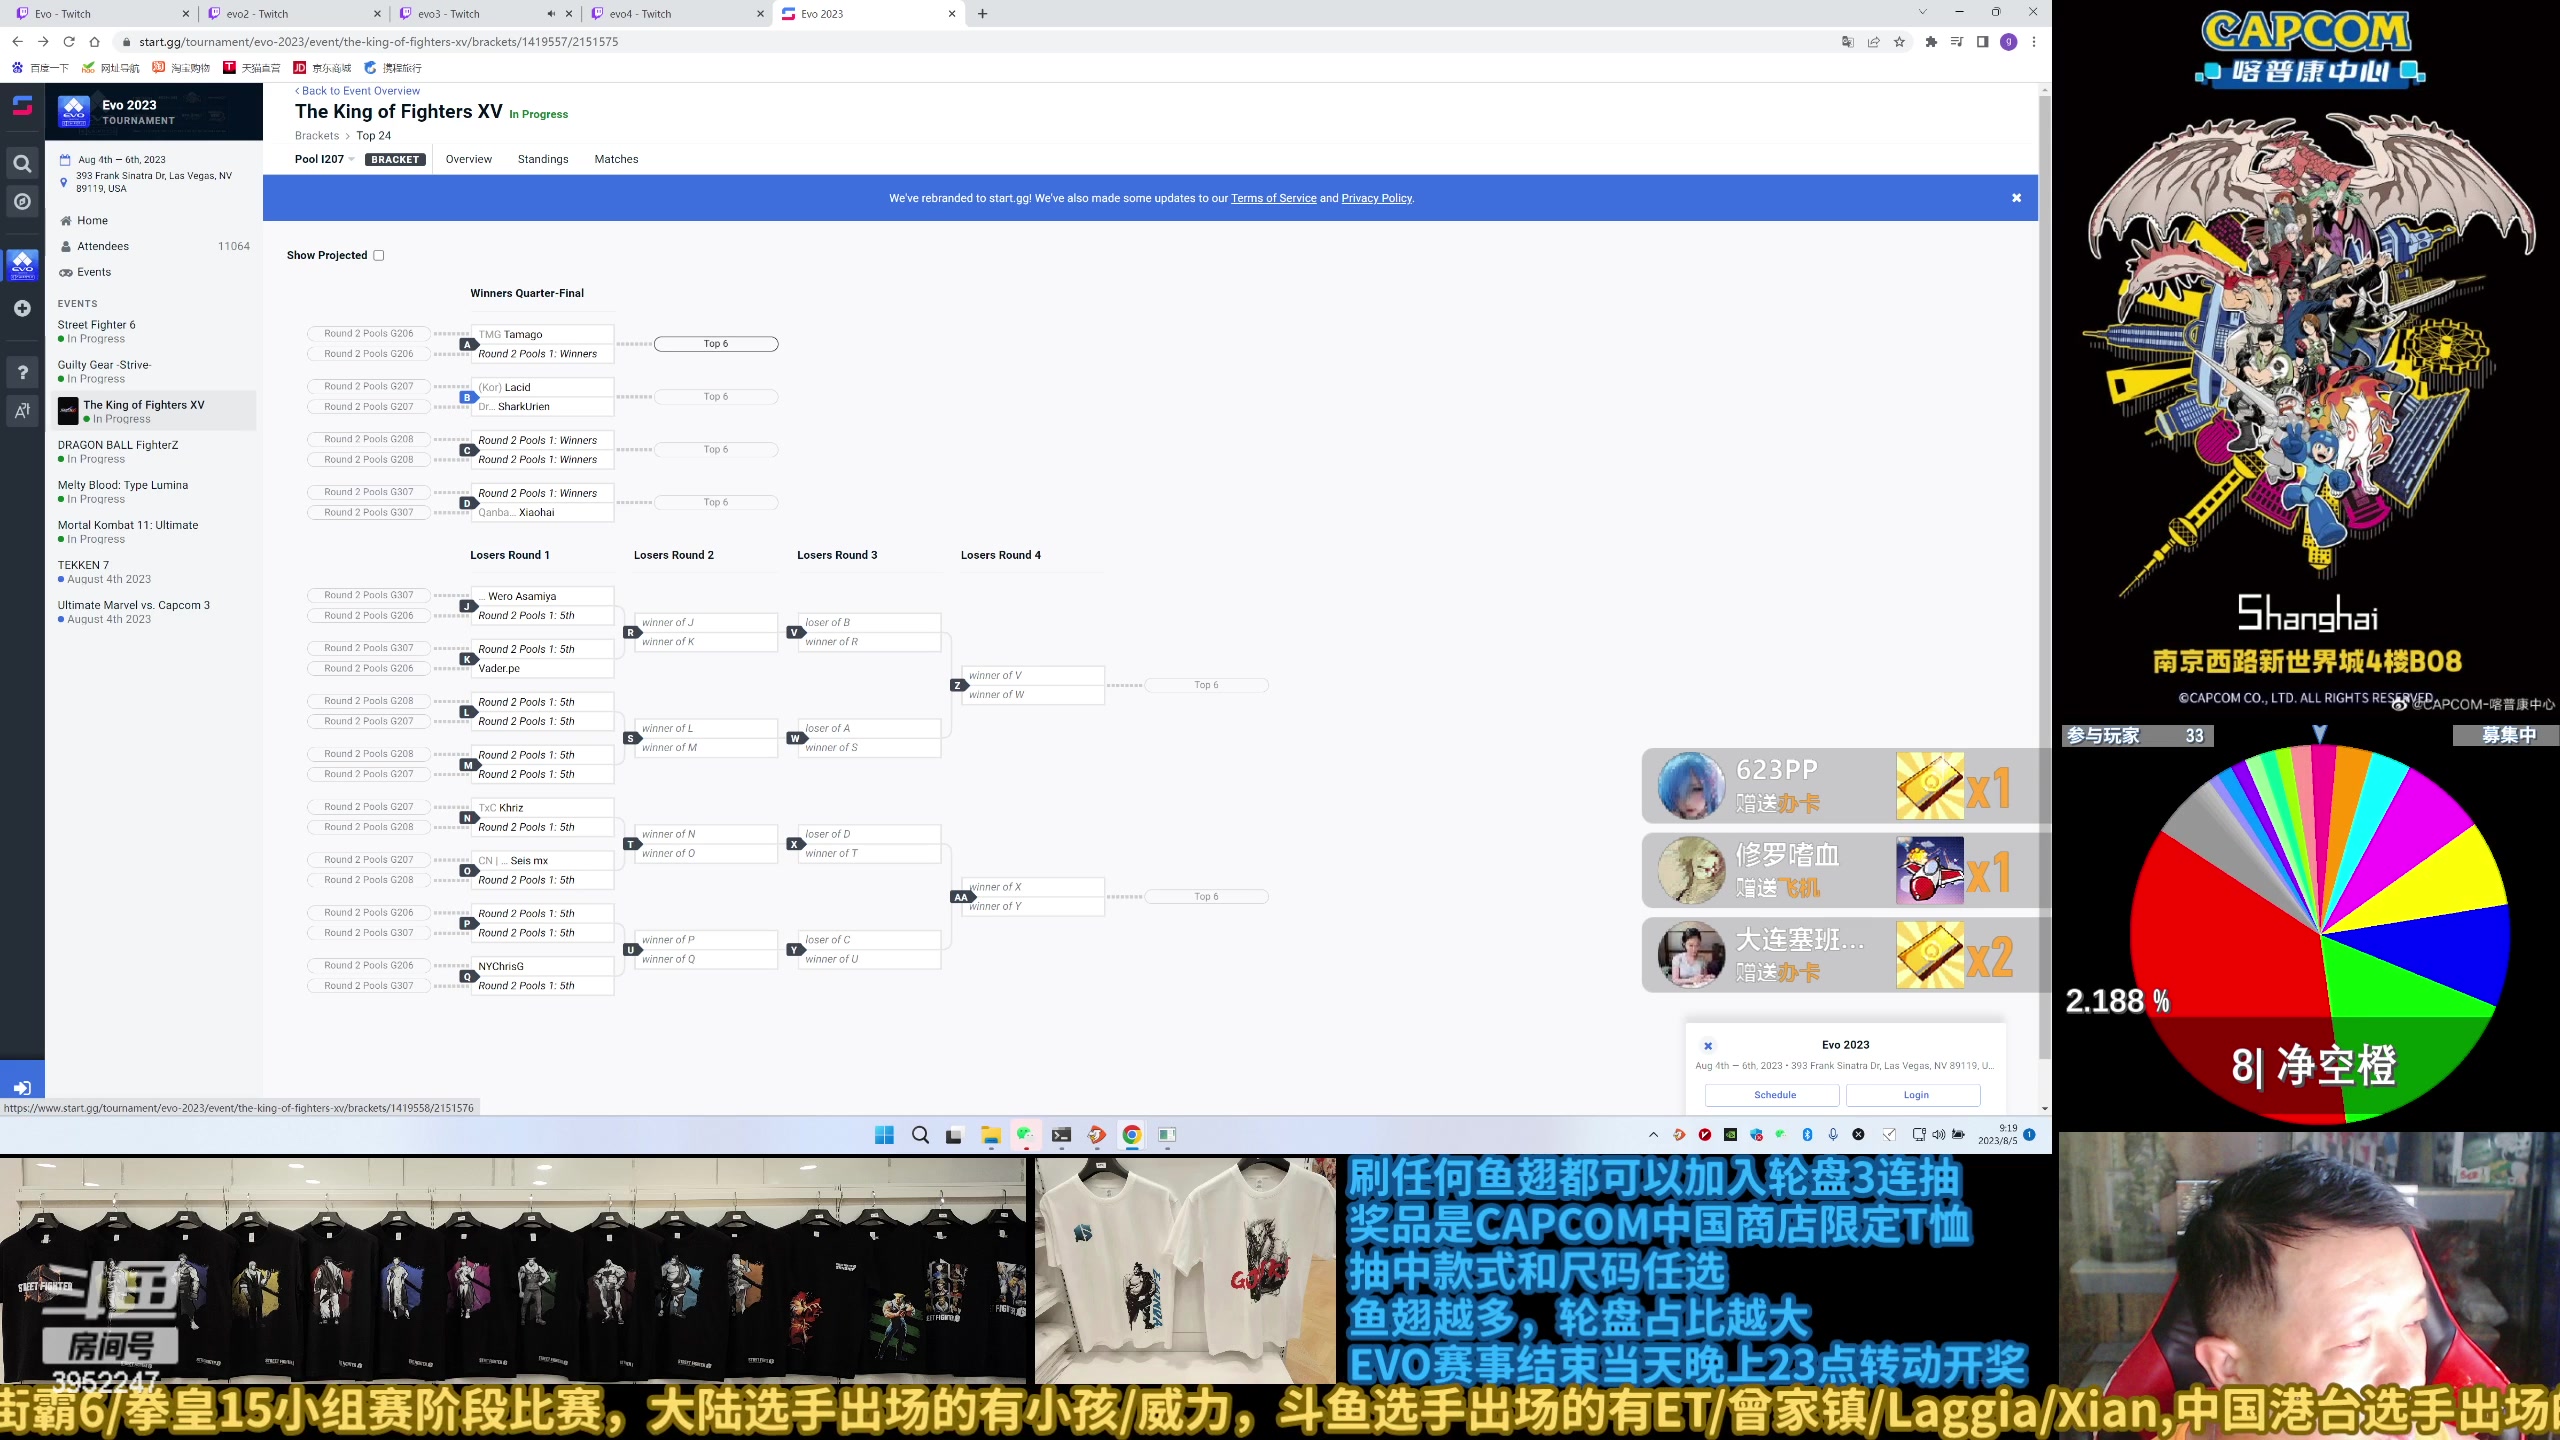Switch to the Matches tab

click(x=616, y=159)
